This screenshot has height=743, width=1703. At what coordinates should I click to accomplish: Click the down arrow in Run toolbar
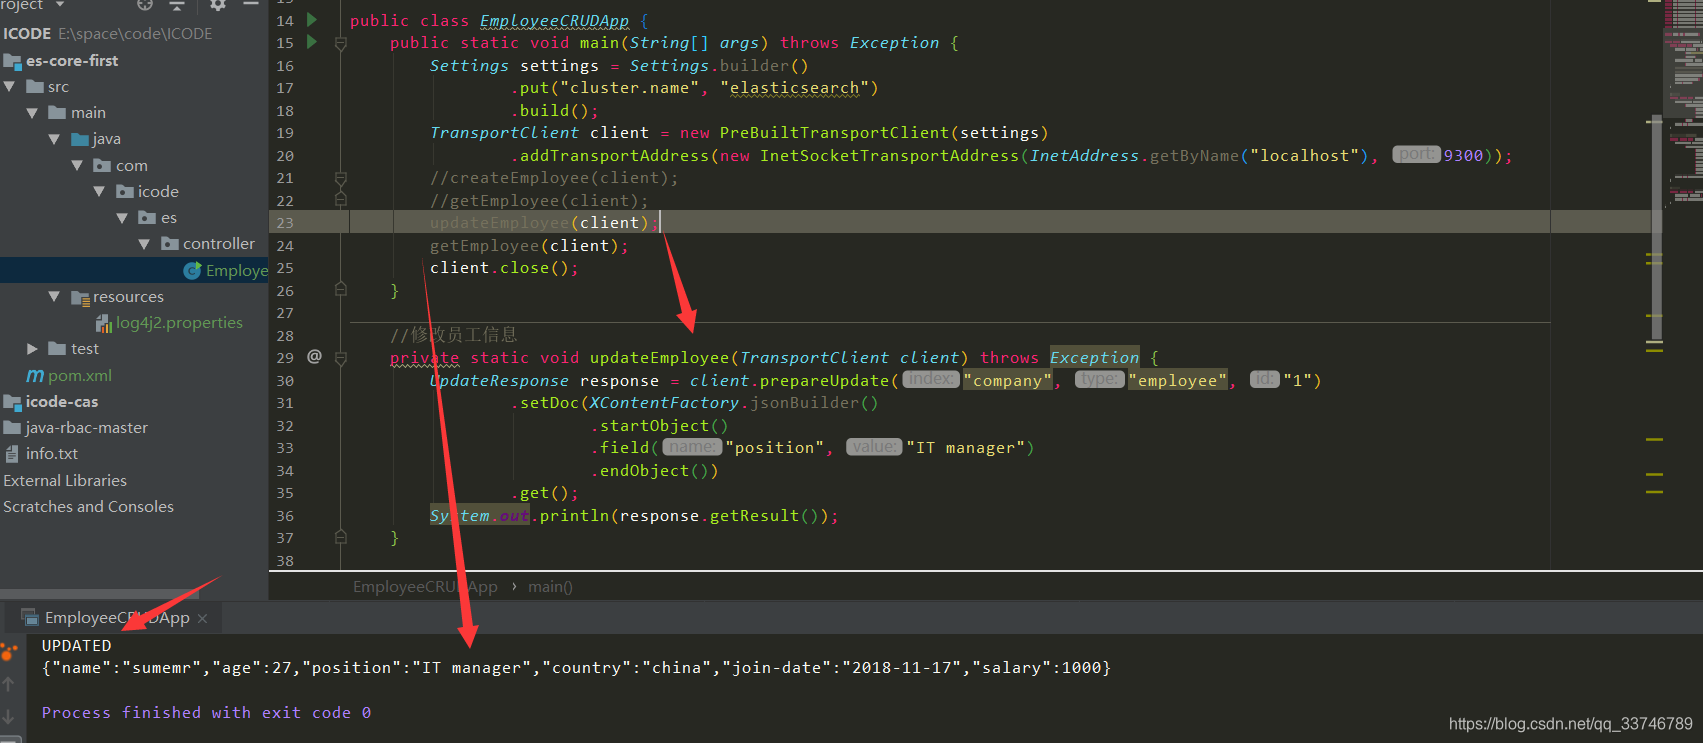[8, 716]
